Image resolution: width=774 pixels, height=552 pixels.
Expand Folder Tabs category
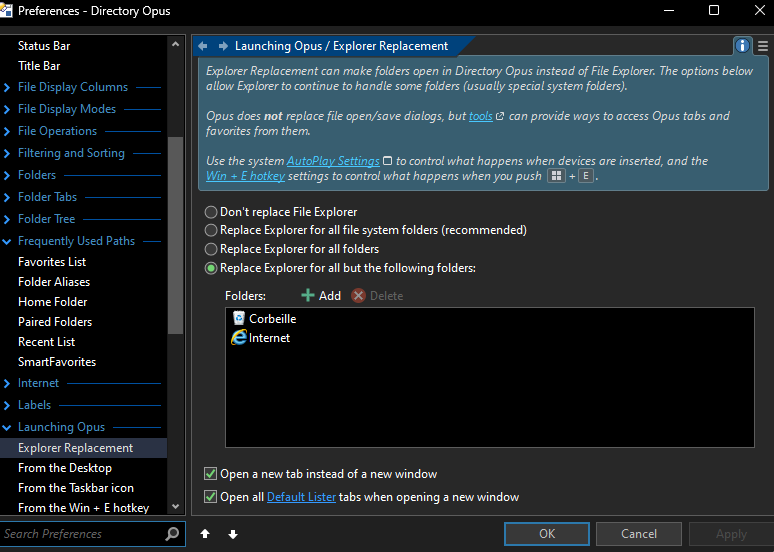coord(7,197)
